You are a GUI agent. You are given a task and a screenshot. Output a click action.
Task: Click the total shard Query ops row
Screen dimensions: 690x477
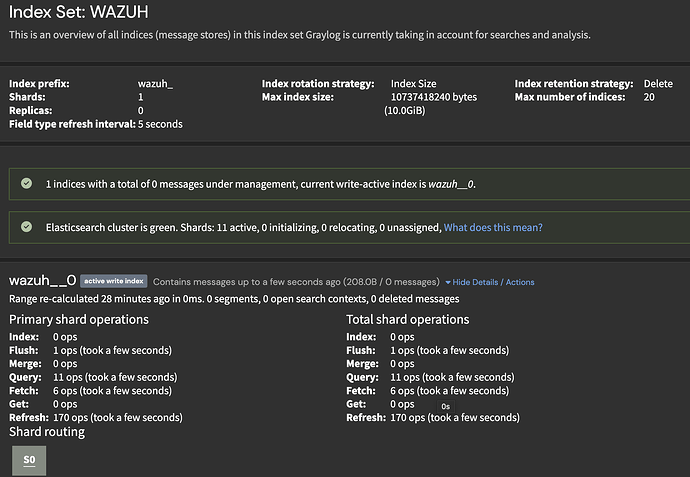430,377
